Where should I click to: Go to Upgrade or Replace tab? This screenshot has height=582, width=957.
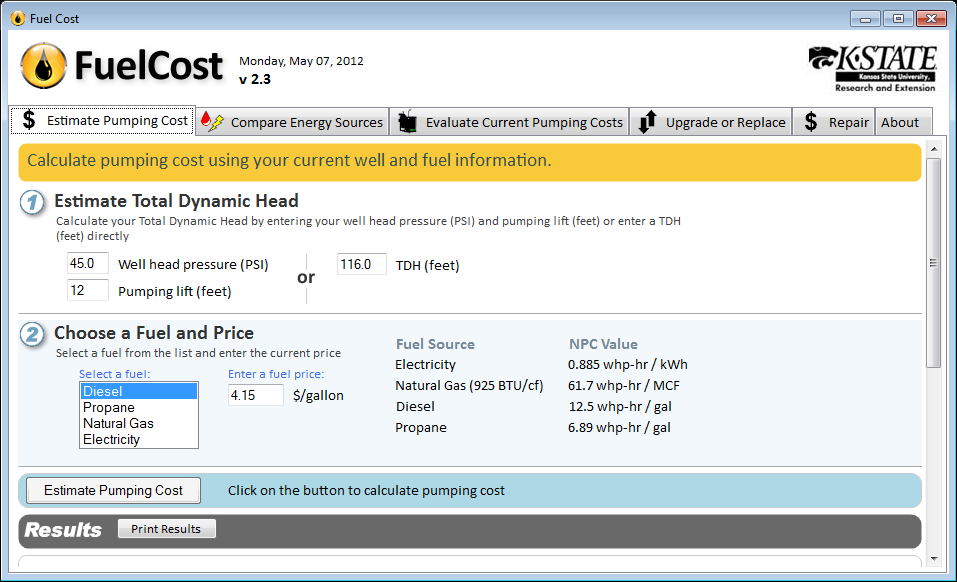(x=711, y=122)
